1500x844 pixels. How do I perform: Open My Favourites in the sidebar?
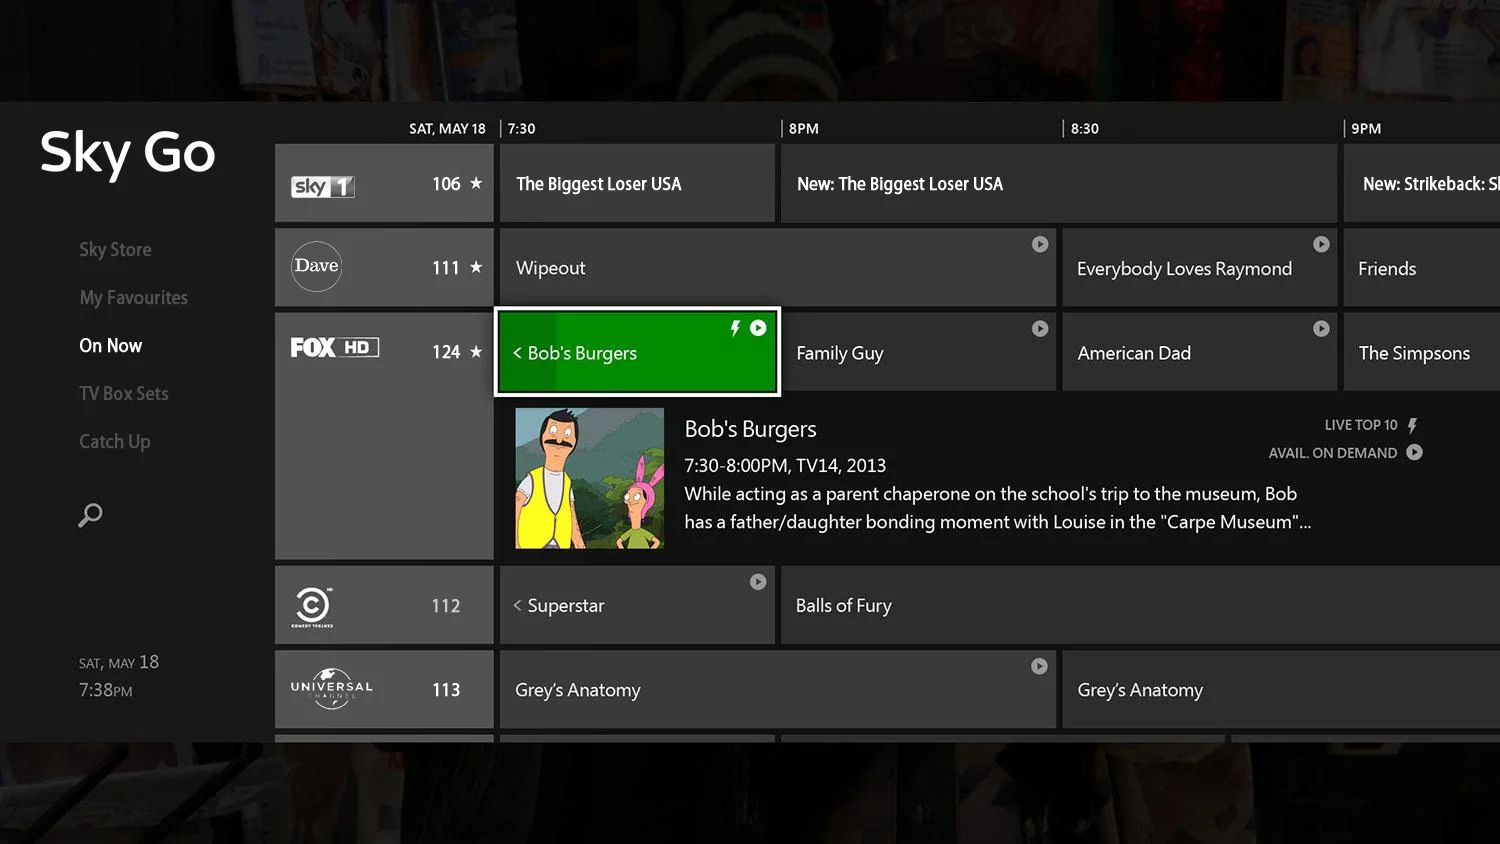pyautogui.click(x=133, y=298)
